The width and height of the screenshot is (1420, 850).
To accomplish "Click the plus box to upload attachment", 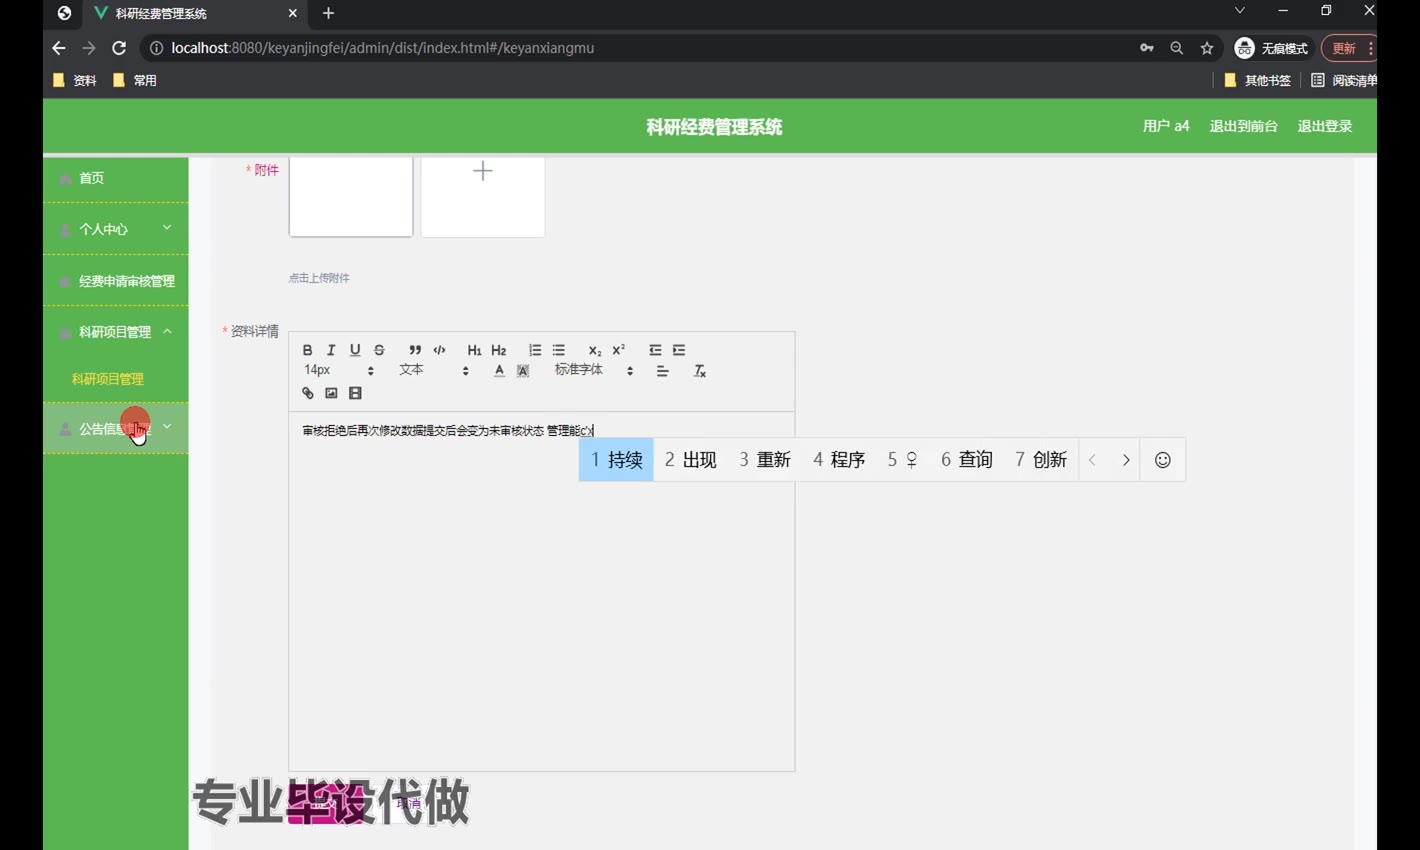I will coord(483,197).
